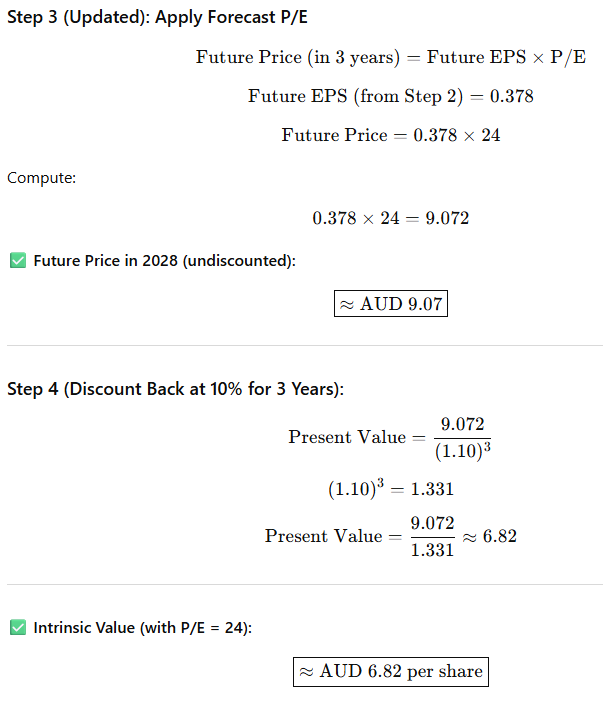The width and height of the screenshot is (603, 703).
Task: Select the 0.378 × 24 = 9.072 calculation
Action: click(x=391, y=218)
